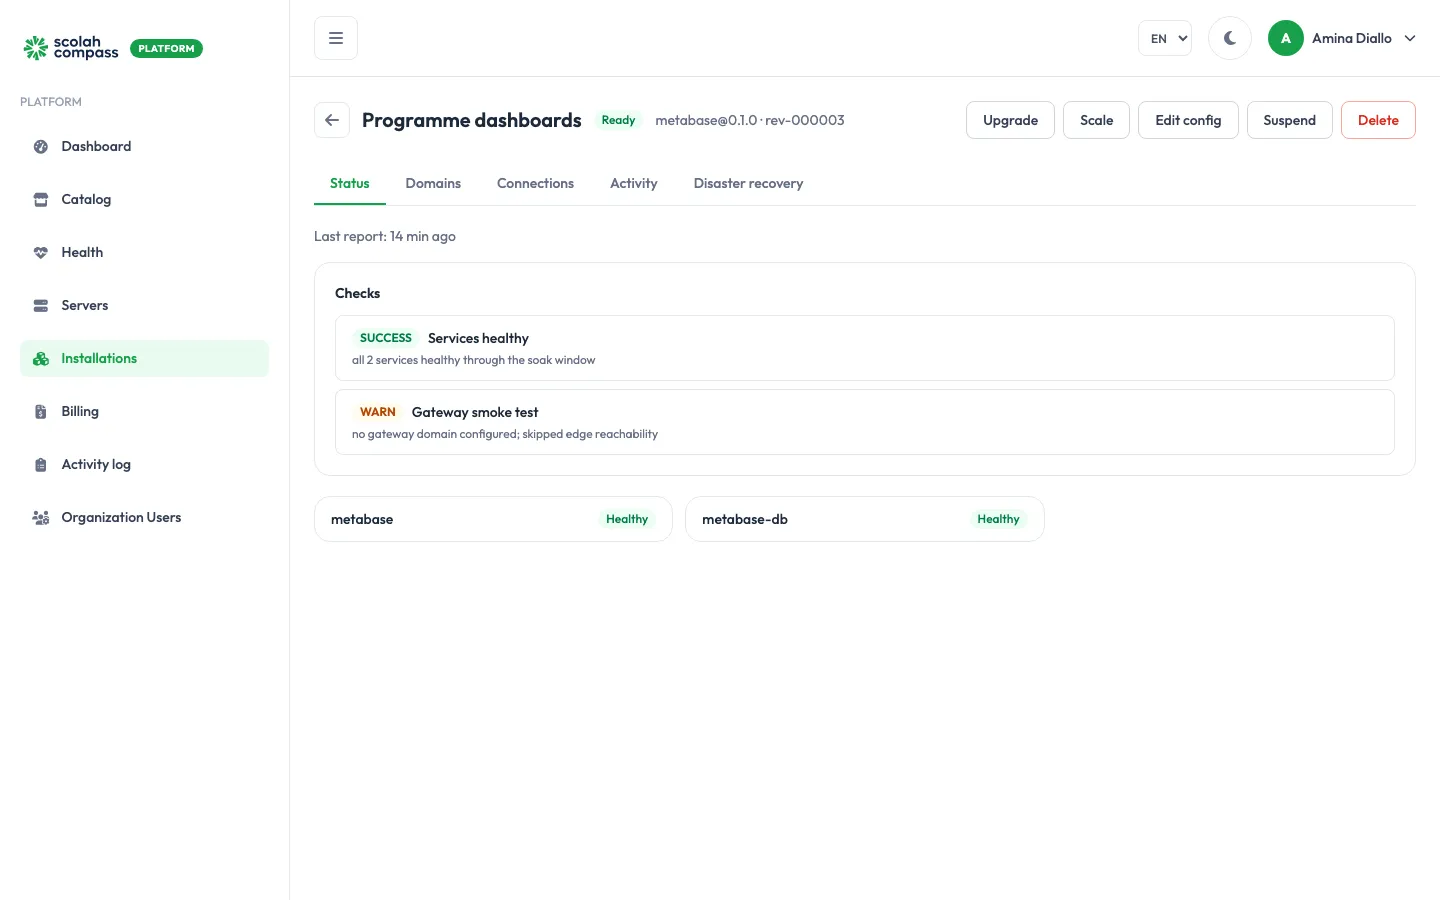Click the Health heartbeat icon
The height and width of the screenshot is (900, 1440).
pyautogui.click(x=41, y=253)
